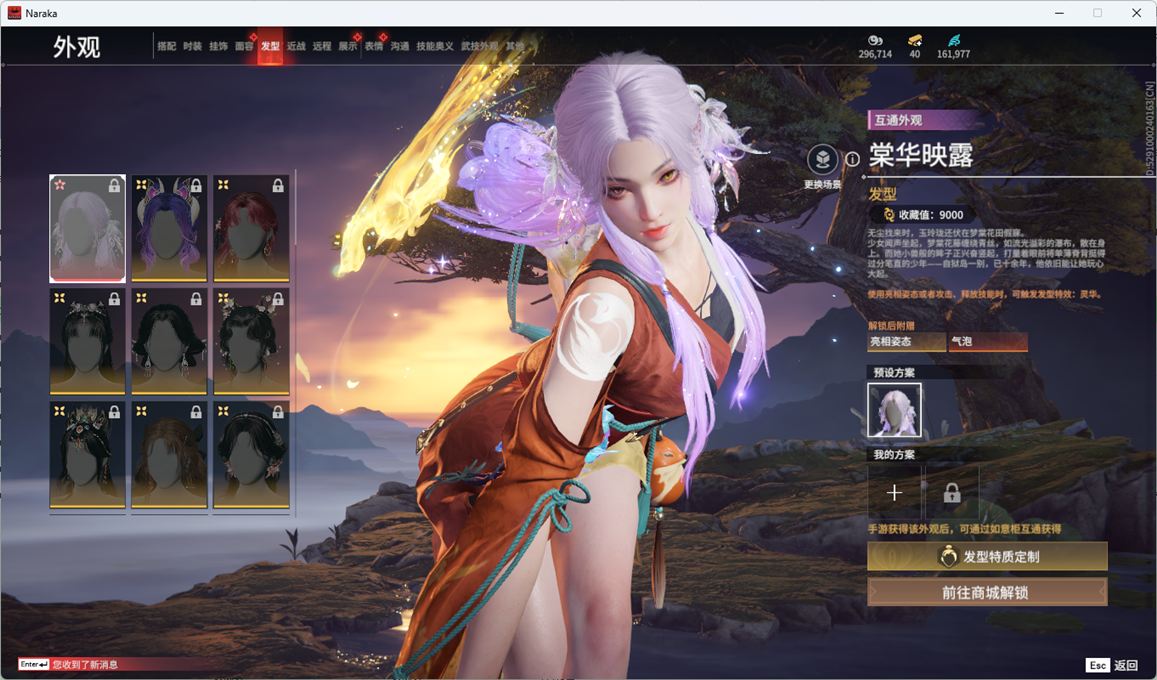Select the black hairstyle in second row first column
1157x680 pixels.
[x=87, y=341]
